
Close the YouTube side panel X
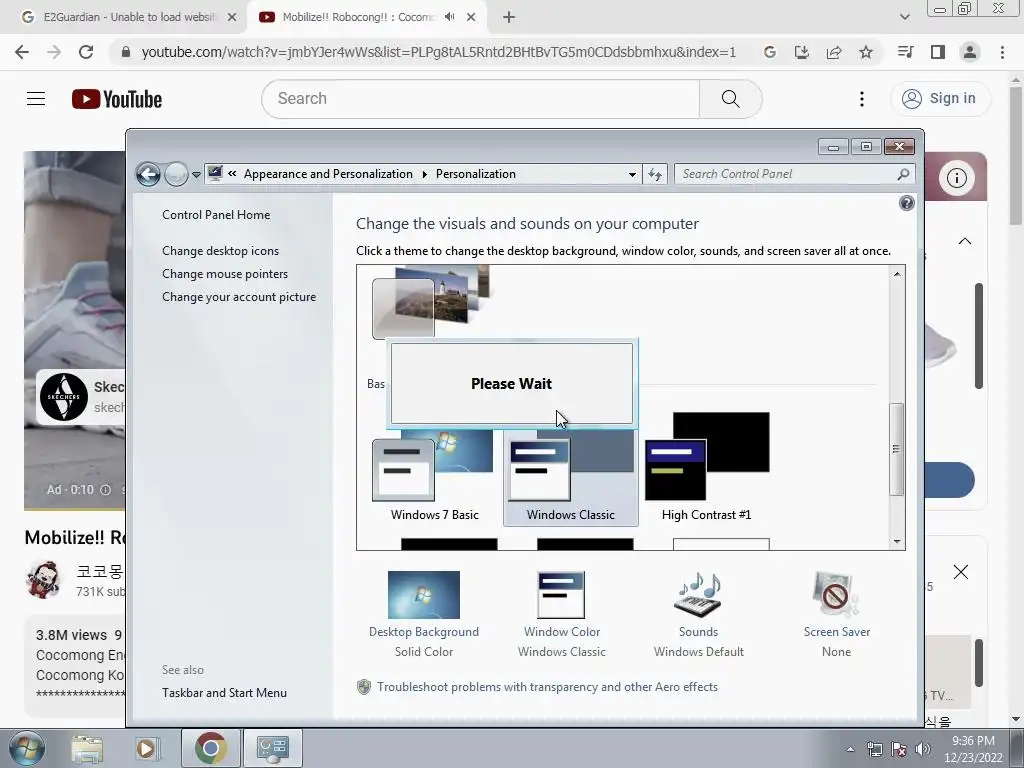click(961, 572)
